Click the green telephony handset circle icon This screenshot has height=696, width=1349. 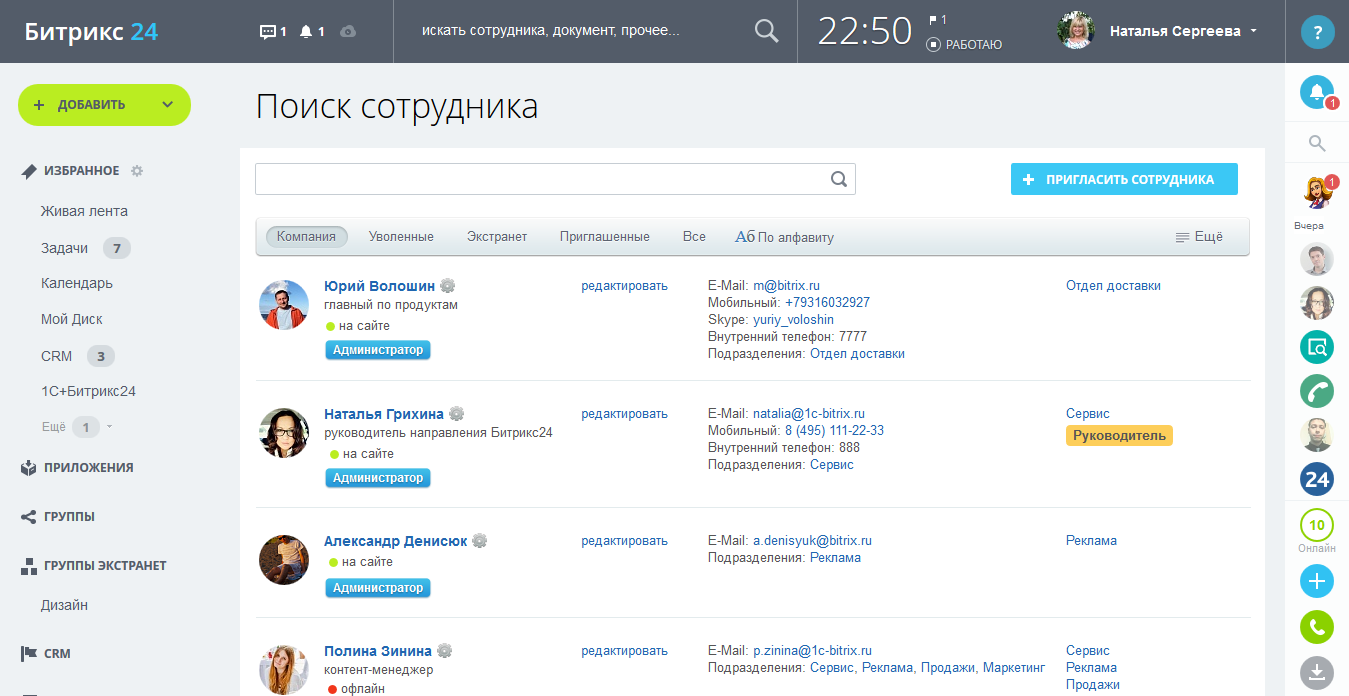point(1317,391)
